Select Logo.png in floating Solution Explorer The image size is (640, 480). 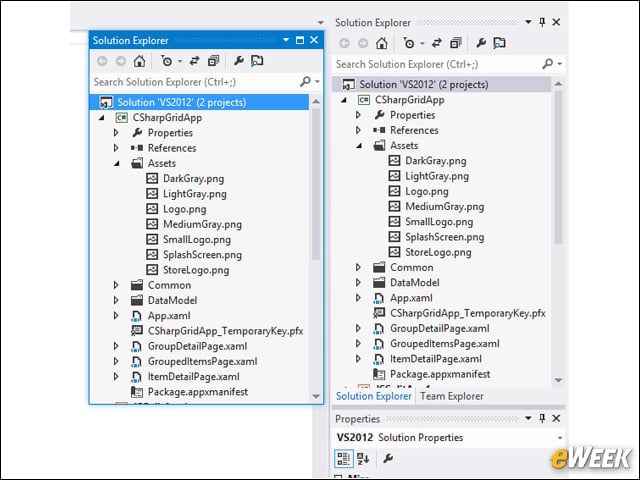[184, 209]
